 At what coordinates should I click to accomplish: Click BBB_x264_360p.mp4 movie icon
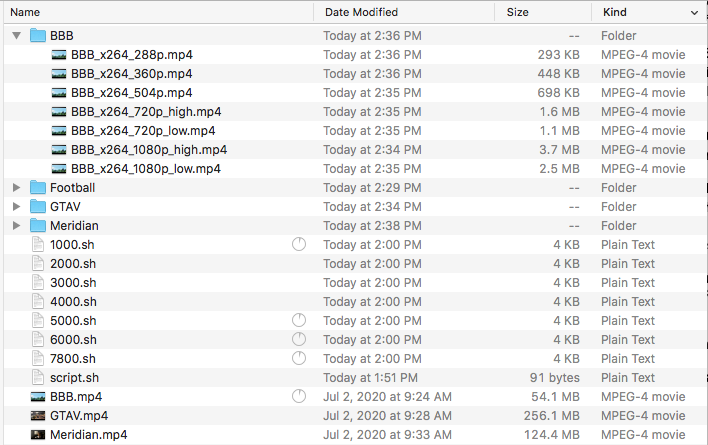59,74
